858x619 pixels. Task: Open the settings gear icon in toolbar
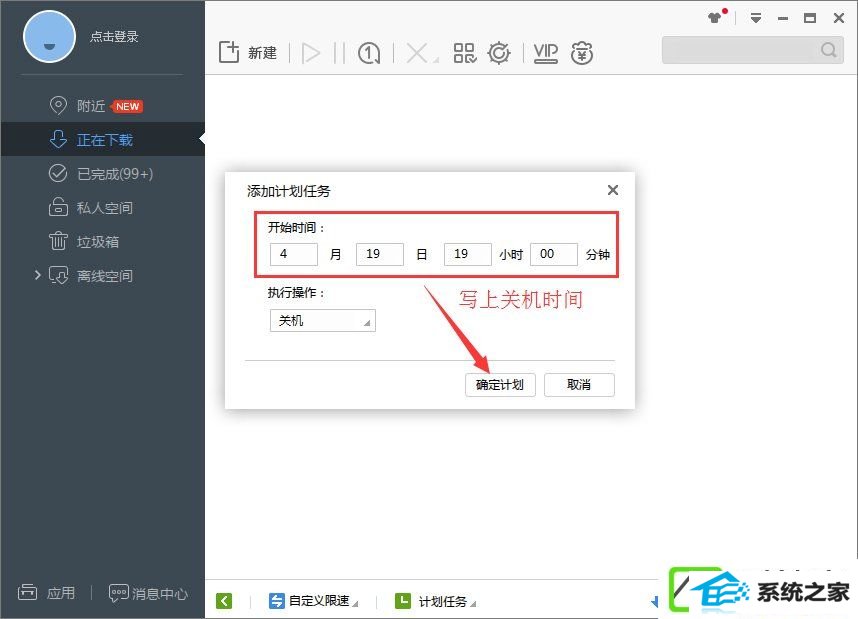(x=499, y=53)
